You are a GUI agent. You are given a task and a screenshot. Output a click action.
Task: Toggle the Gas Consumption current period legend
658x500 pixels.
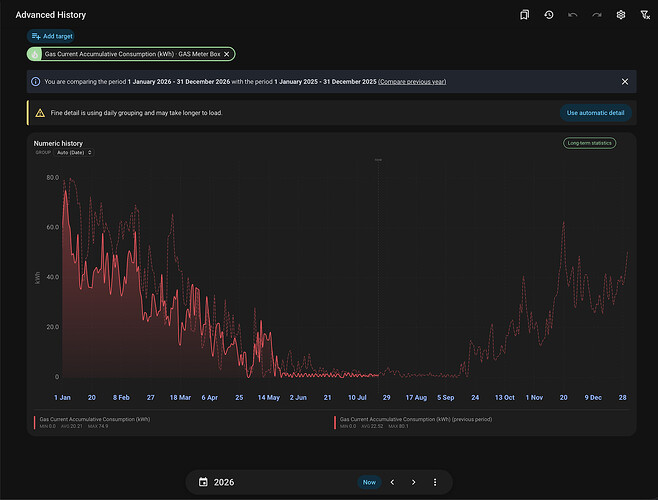coord(92,422)
